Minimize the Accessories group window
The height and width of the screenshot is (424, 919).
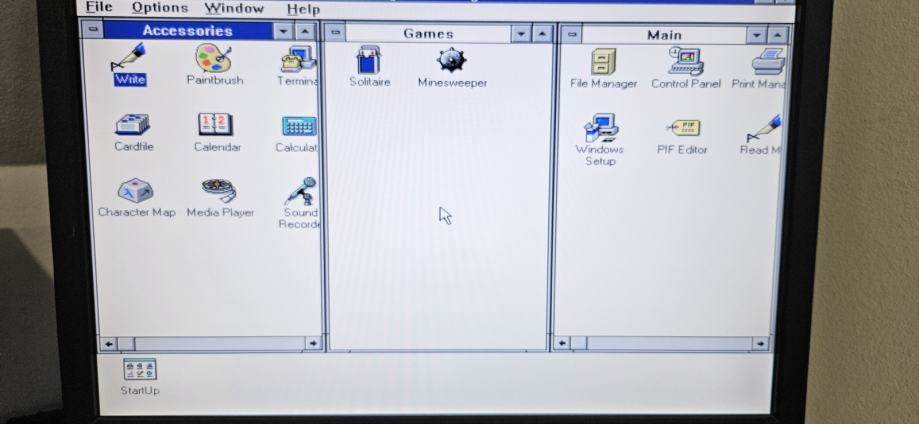click(284, 32)
